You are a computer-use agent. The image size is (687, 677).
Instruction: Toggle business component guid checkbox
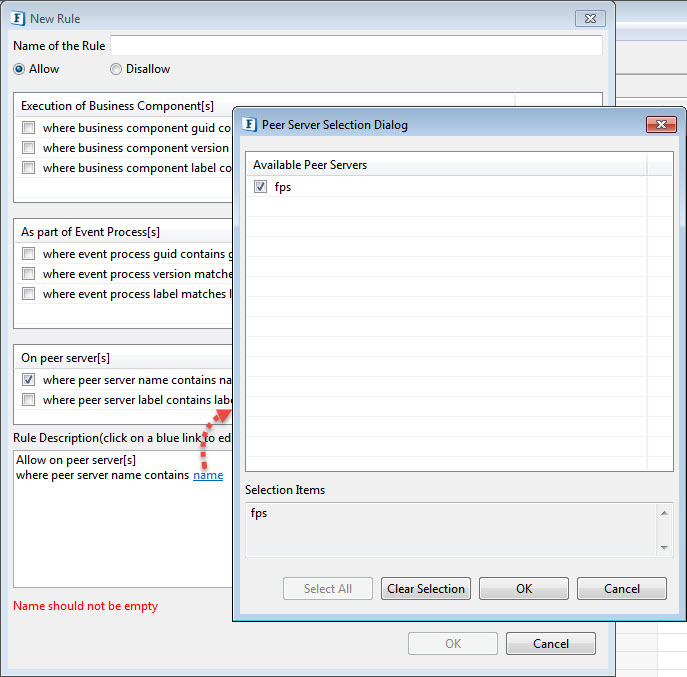coord(29,128)
